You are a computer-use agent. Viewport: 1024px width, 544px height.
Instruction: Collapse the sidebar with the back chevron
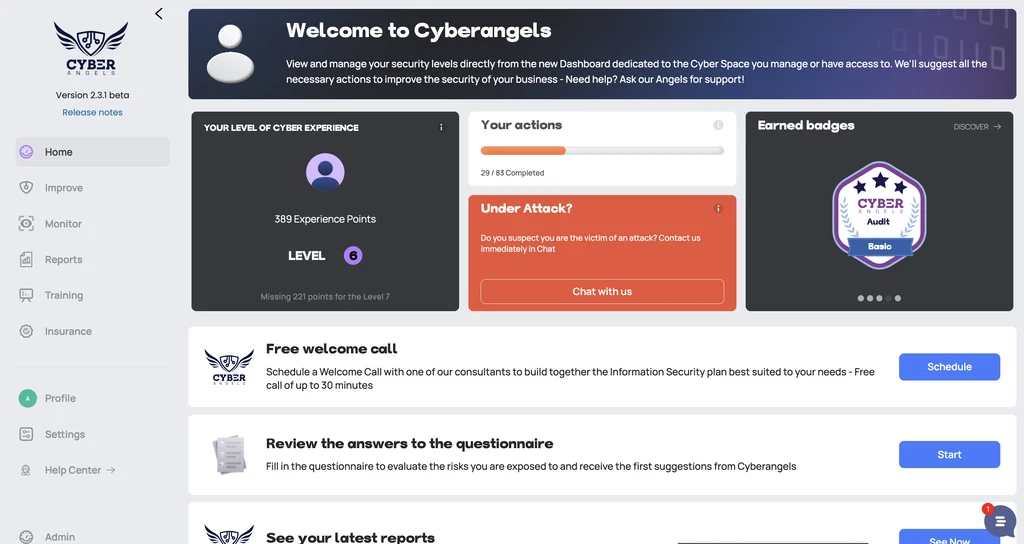tap(159, 14)
